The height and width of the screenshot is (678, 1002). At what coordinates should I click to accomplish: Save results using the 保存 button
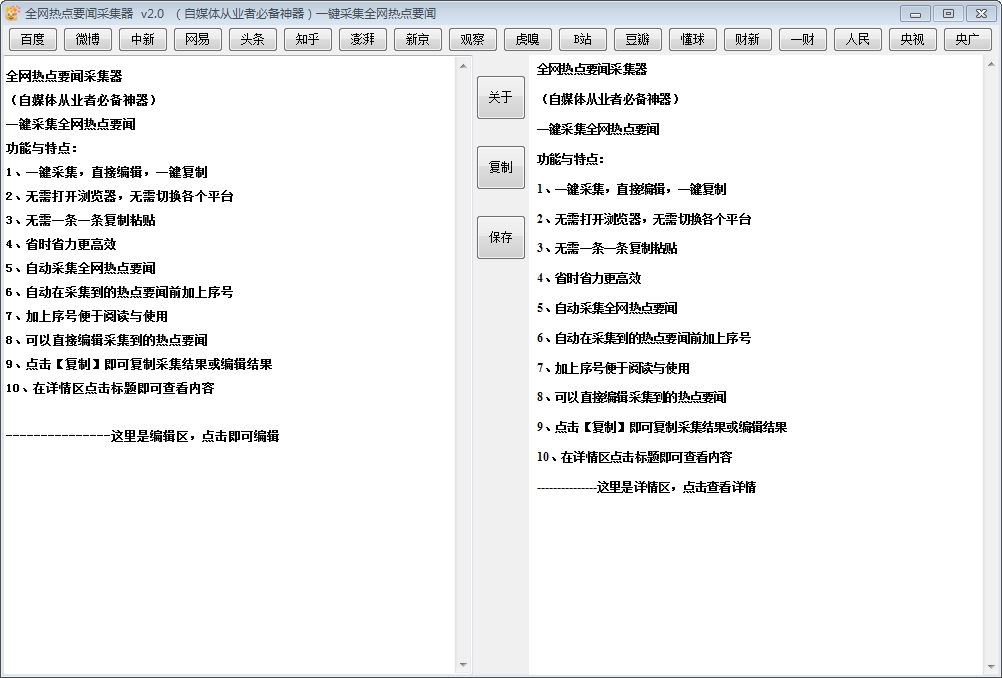(x=500, y=237)
